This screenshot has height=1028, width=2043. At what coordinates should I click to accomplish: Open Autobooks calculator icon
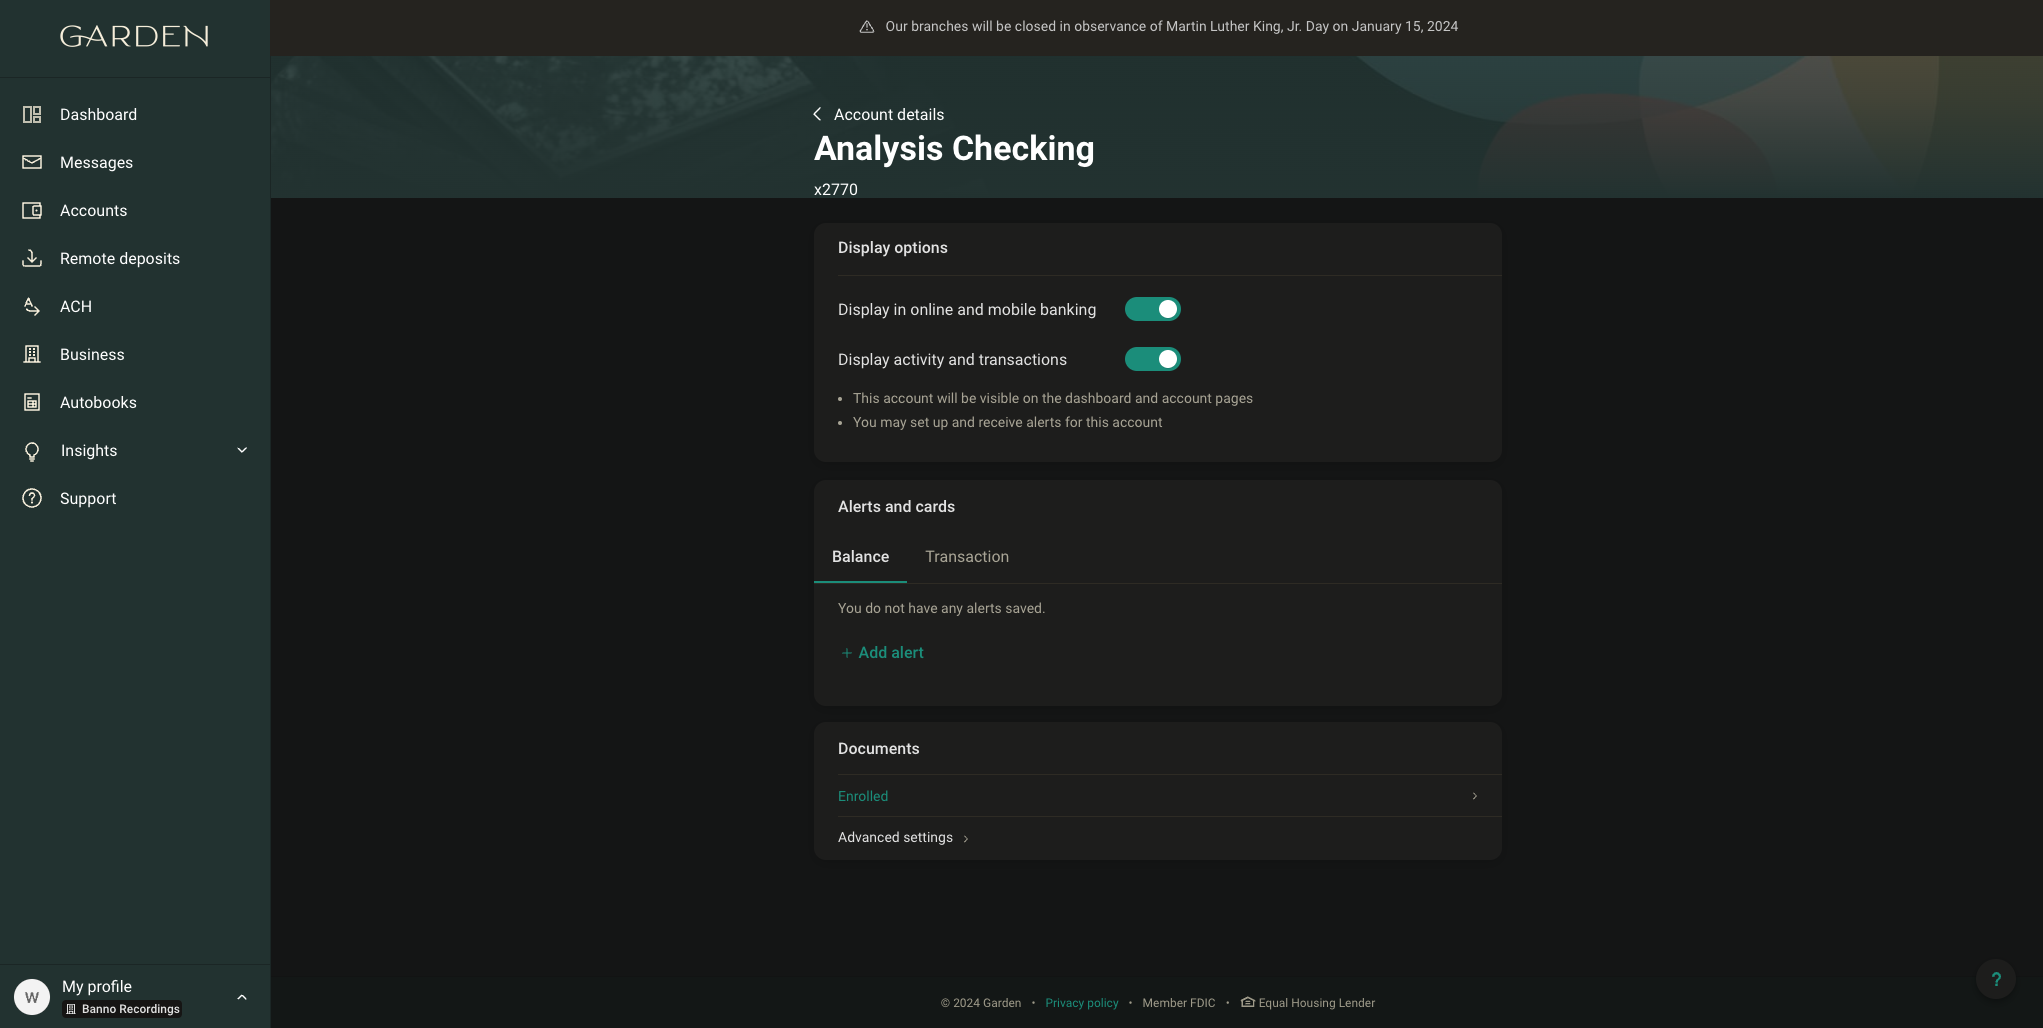click(32, 402)
